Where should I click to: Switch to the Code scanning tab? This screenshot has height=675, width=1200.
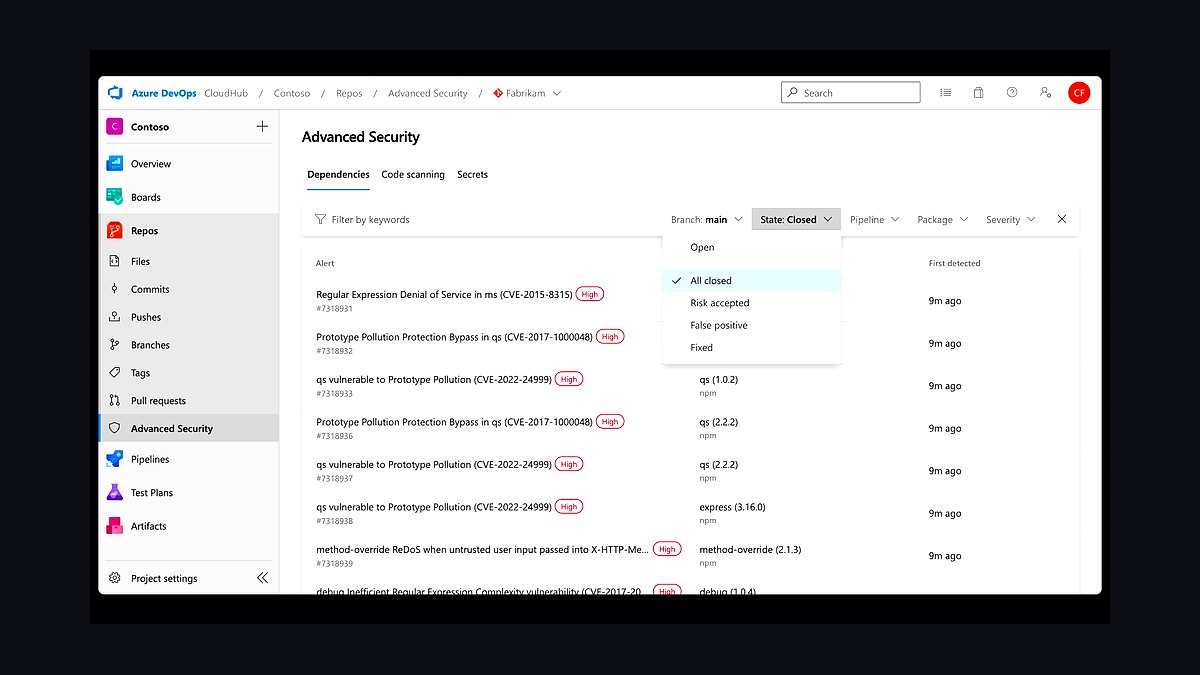pos(413,174)
